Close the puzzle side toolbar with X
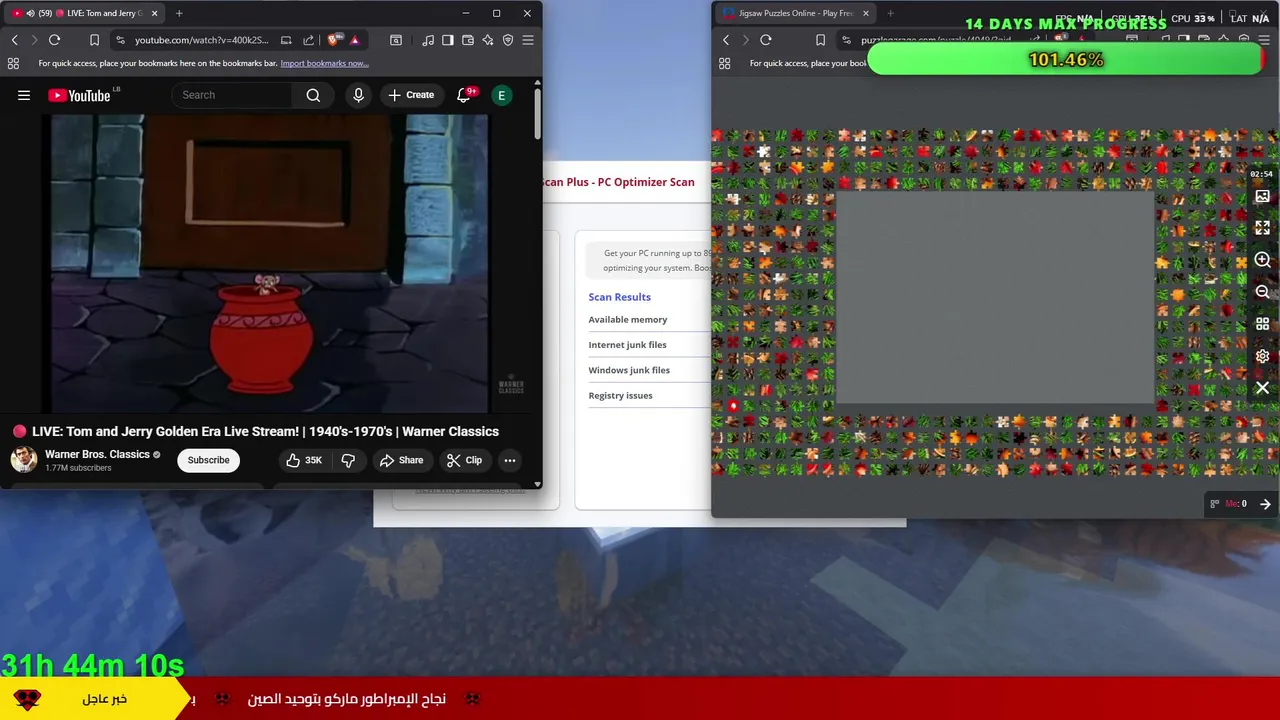 click(x=1262, y=388)
